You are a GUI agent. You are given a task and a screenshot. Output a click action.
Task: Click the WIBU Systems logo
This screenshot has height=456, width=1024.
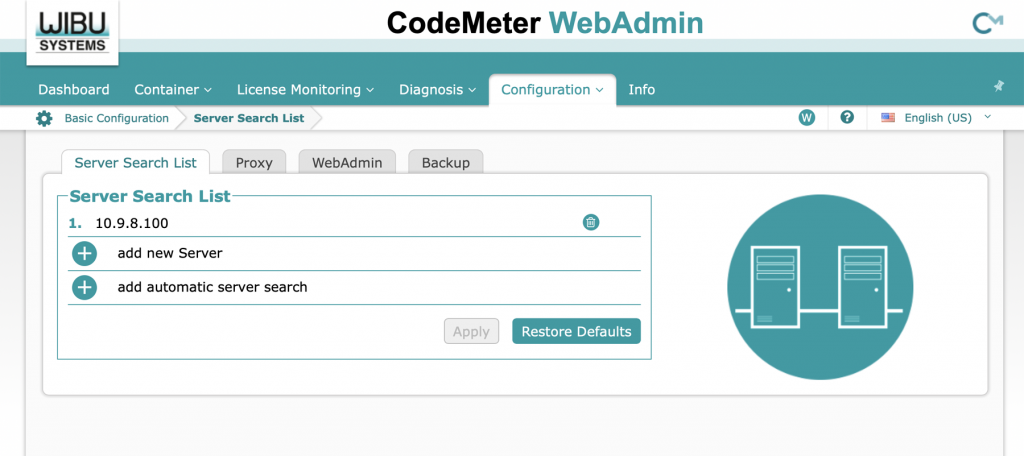(72, 33)
